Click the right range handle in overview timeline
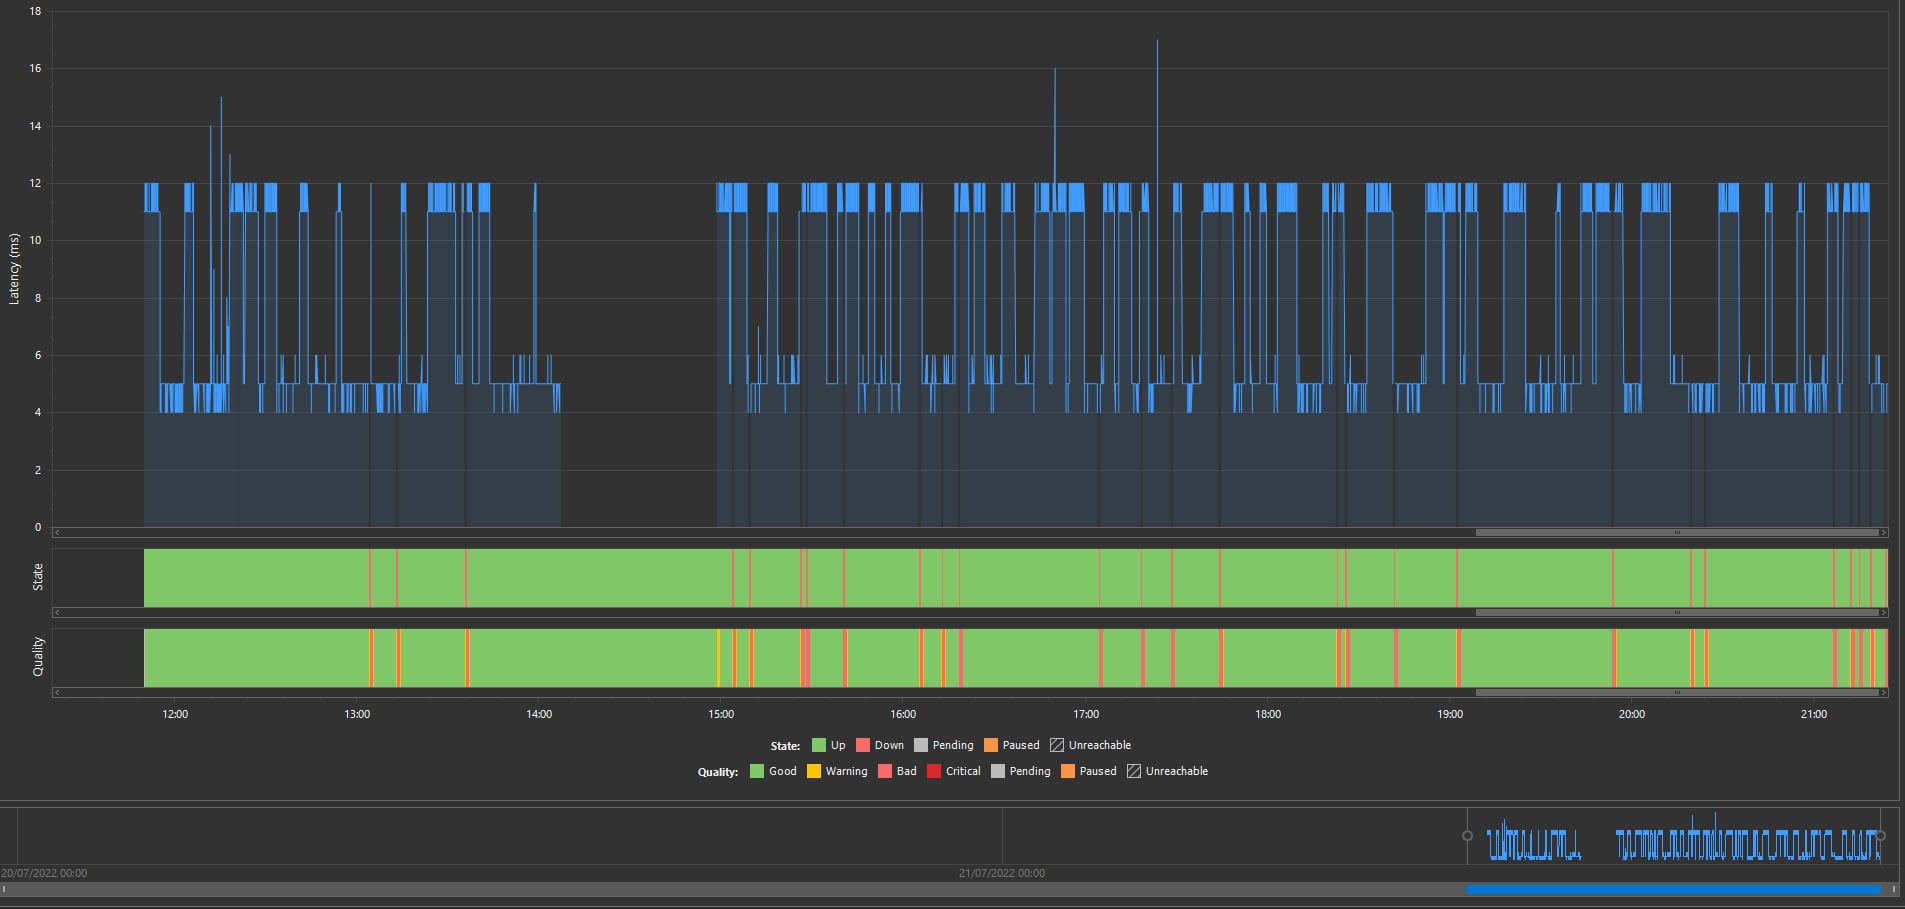 point(1881,835)
